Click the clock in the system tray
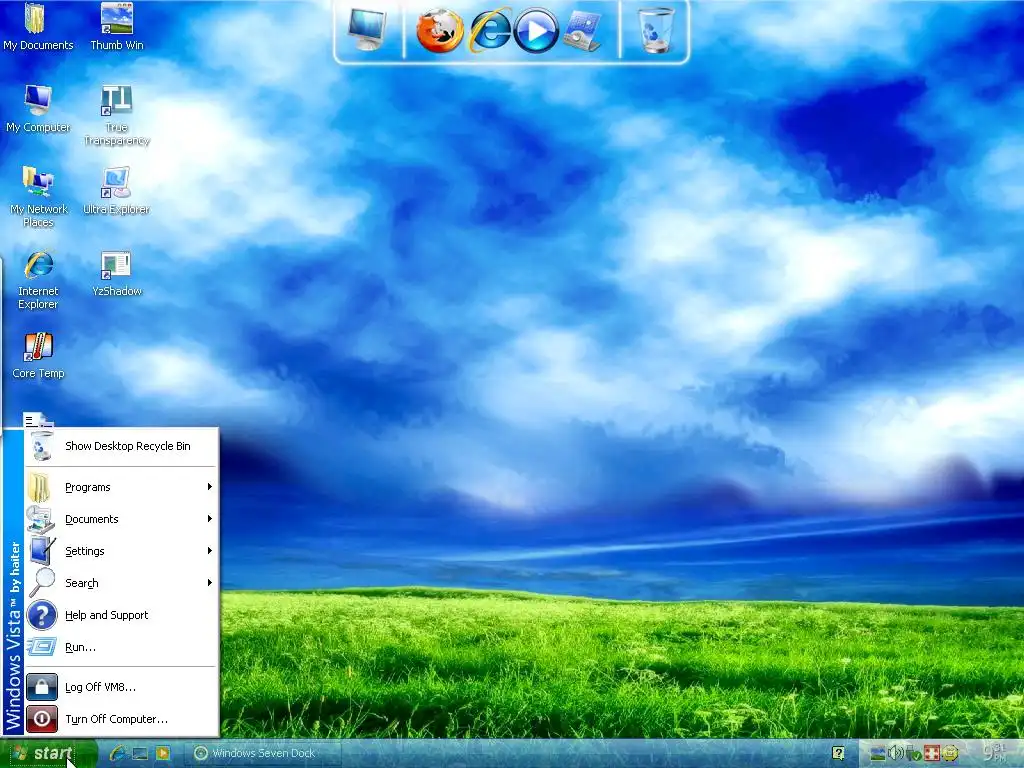Image resolution: width=1024 pixels, height=768 pixels. click(996, 753)
